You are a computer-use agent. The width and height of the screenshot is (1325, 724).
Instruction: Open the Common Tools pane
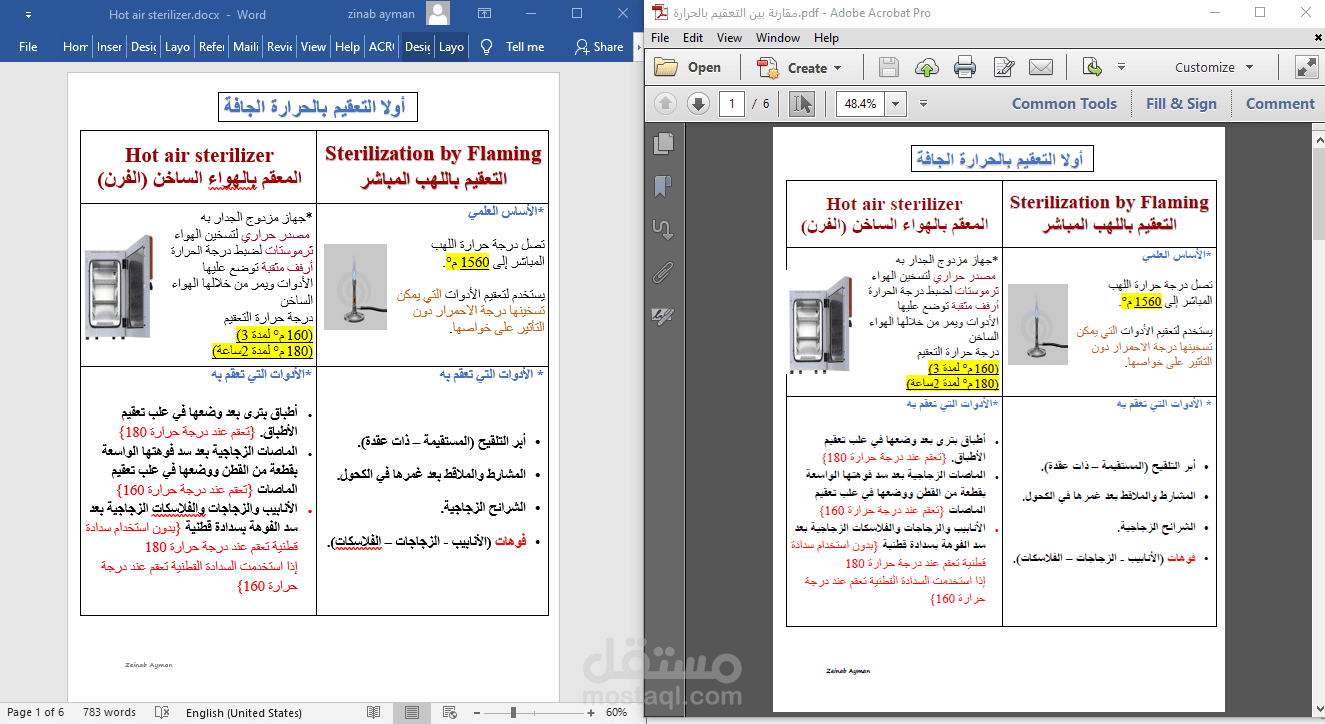1064,104
